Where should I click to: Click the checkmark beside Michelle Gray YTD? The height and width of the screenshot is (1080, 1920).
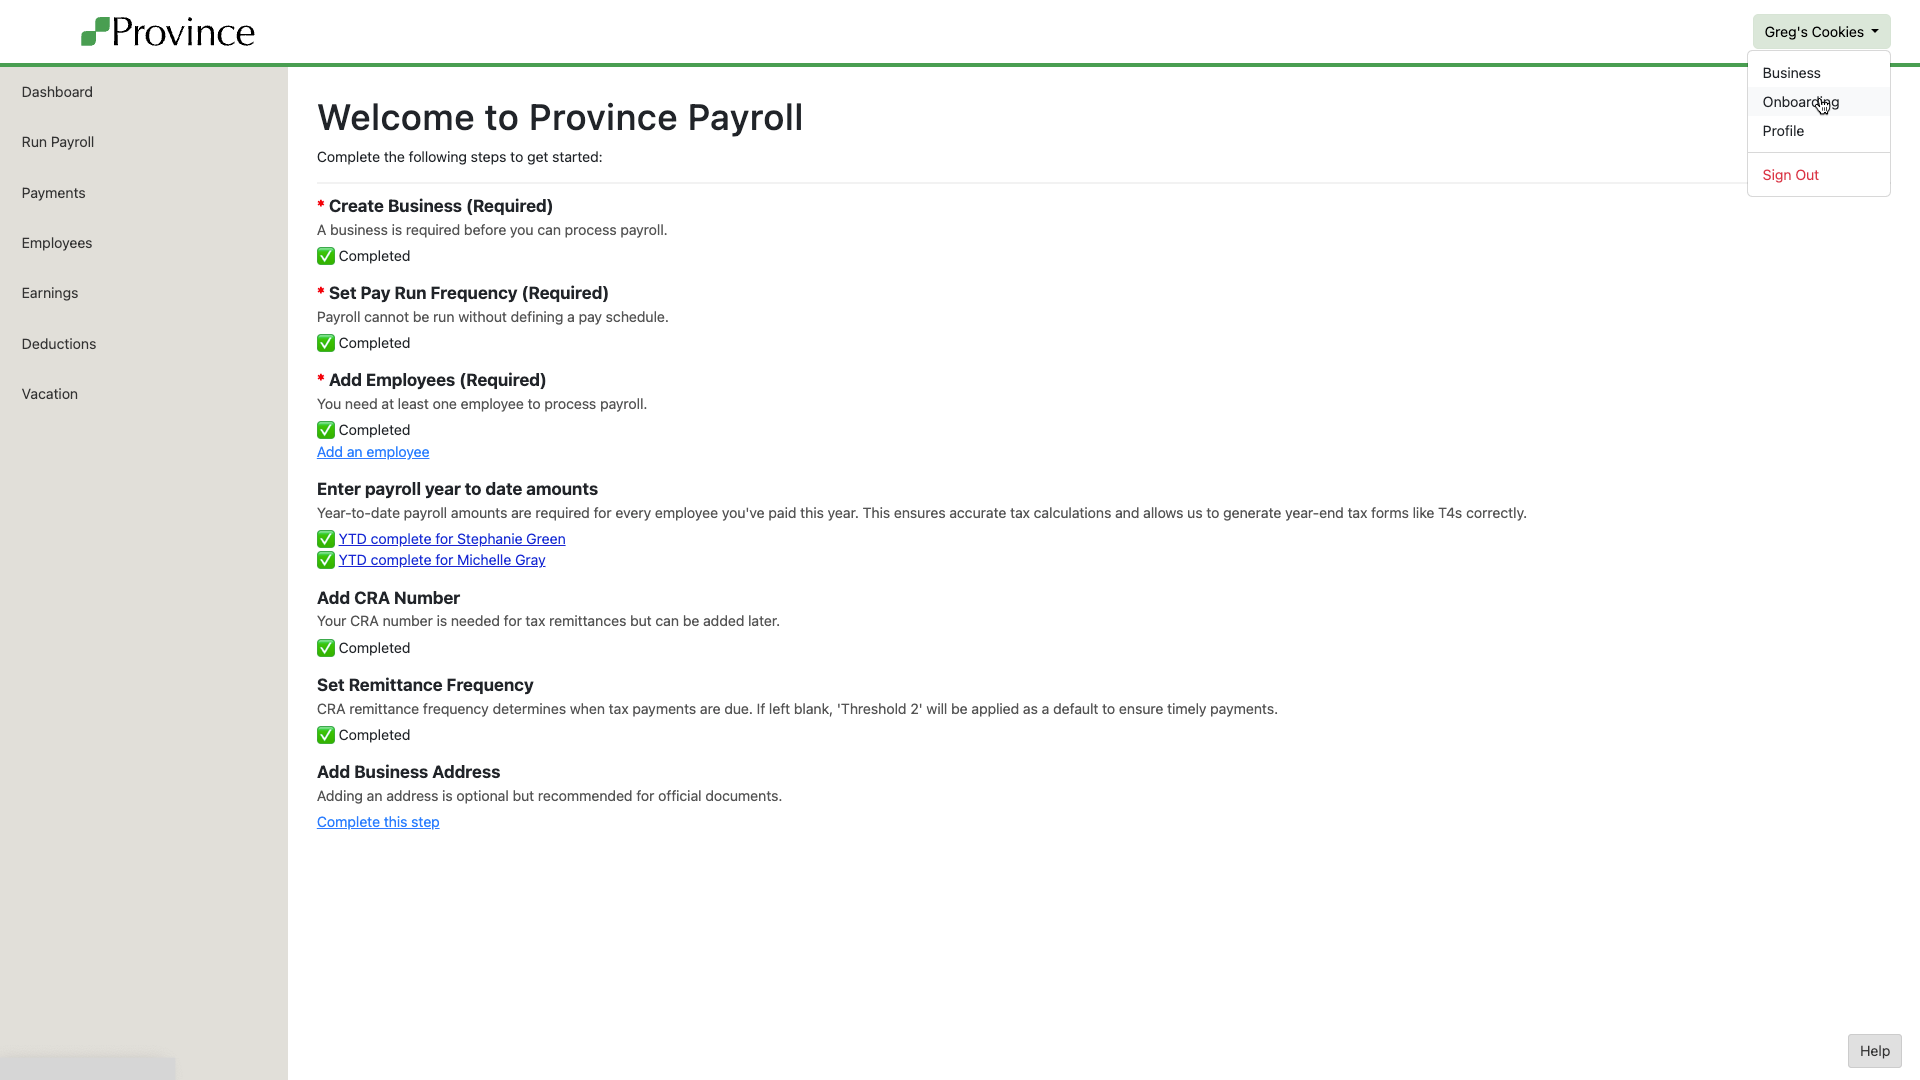tap(326, 560)
